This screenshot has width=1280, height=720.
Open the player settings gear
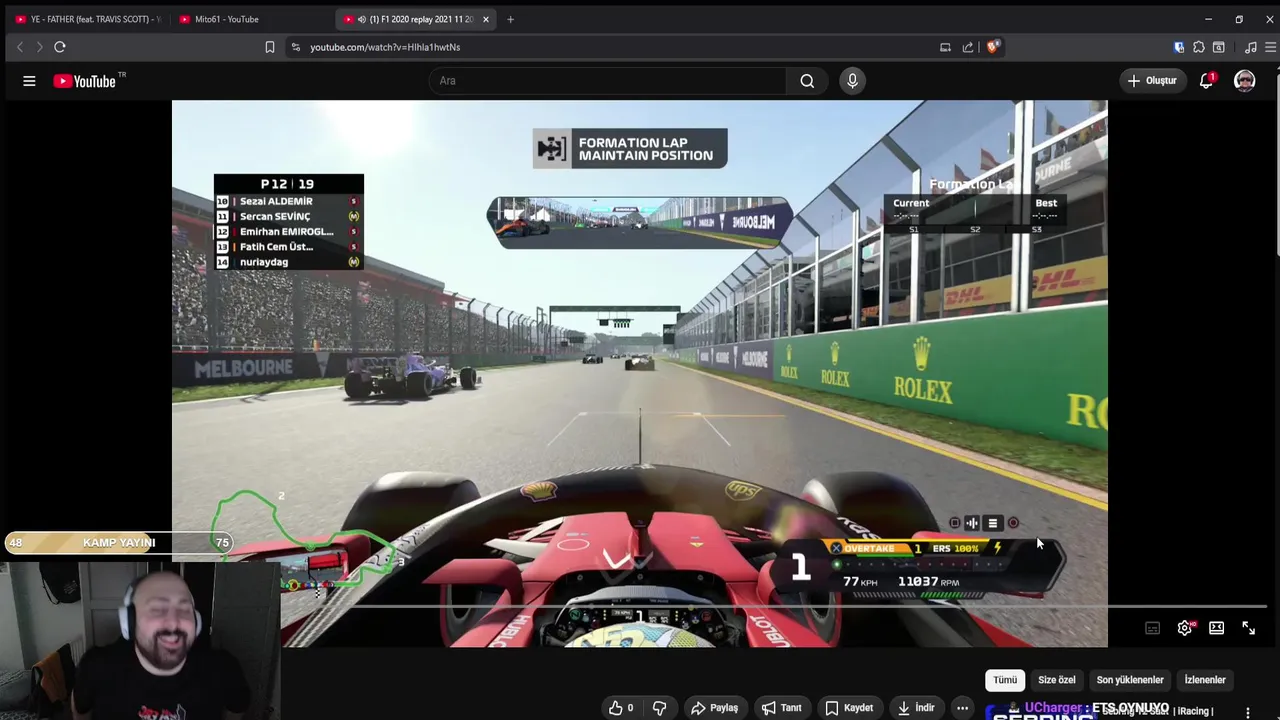tap(1185, 628)
